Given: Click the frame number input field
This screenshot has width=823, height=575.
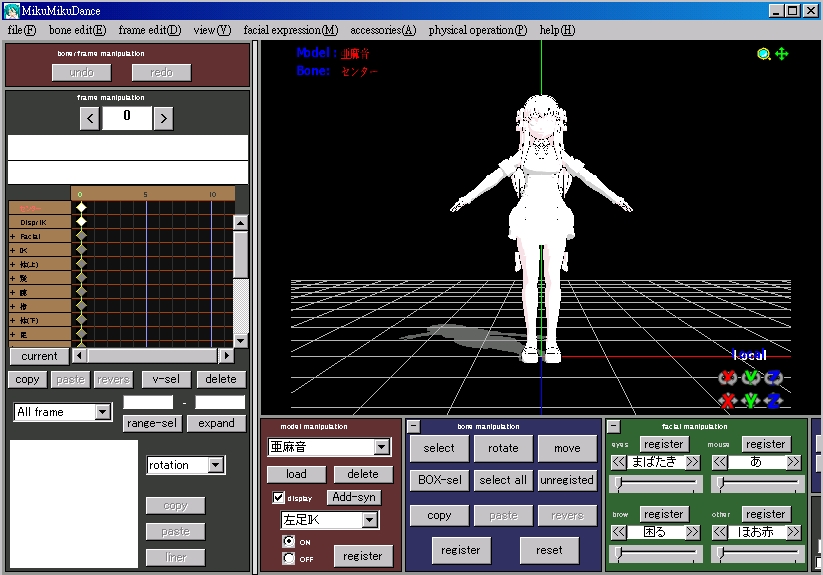Looking at the screenshot, I should pyautogui.click(x=127, y=118).
